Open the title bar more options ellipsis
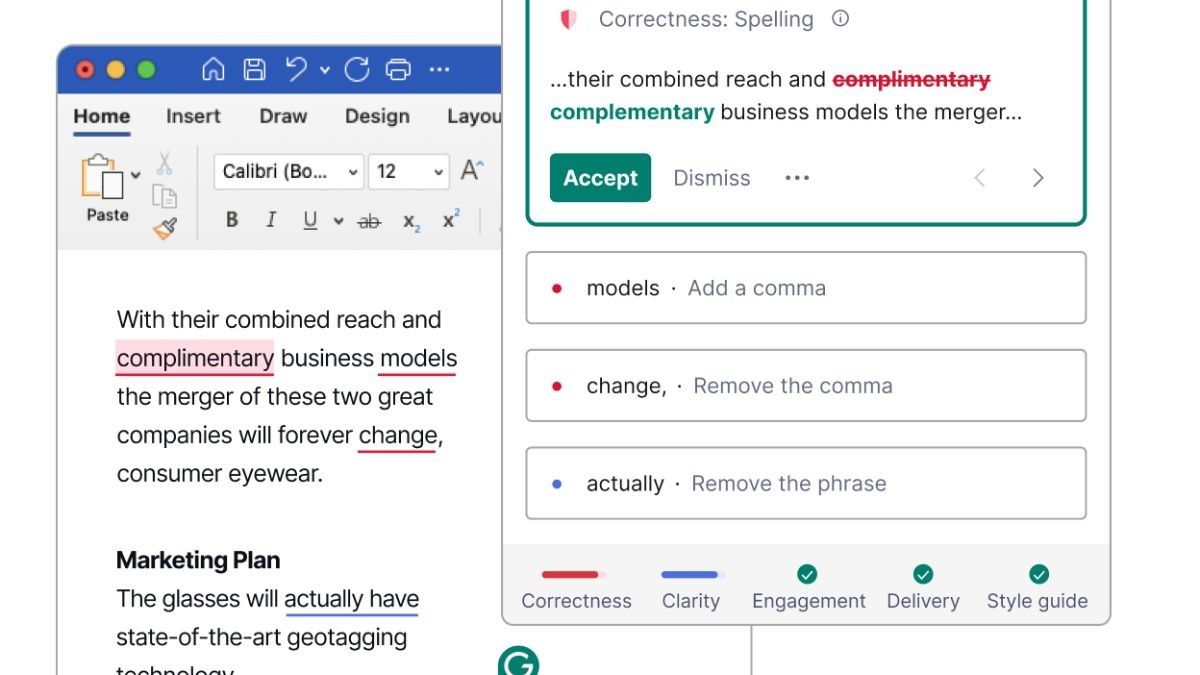 click(x=439, y=70)
